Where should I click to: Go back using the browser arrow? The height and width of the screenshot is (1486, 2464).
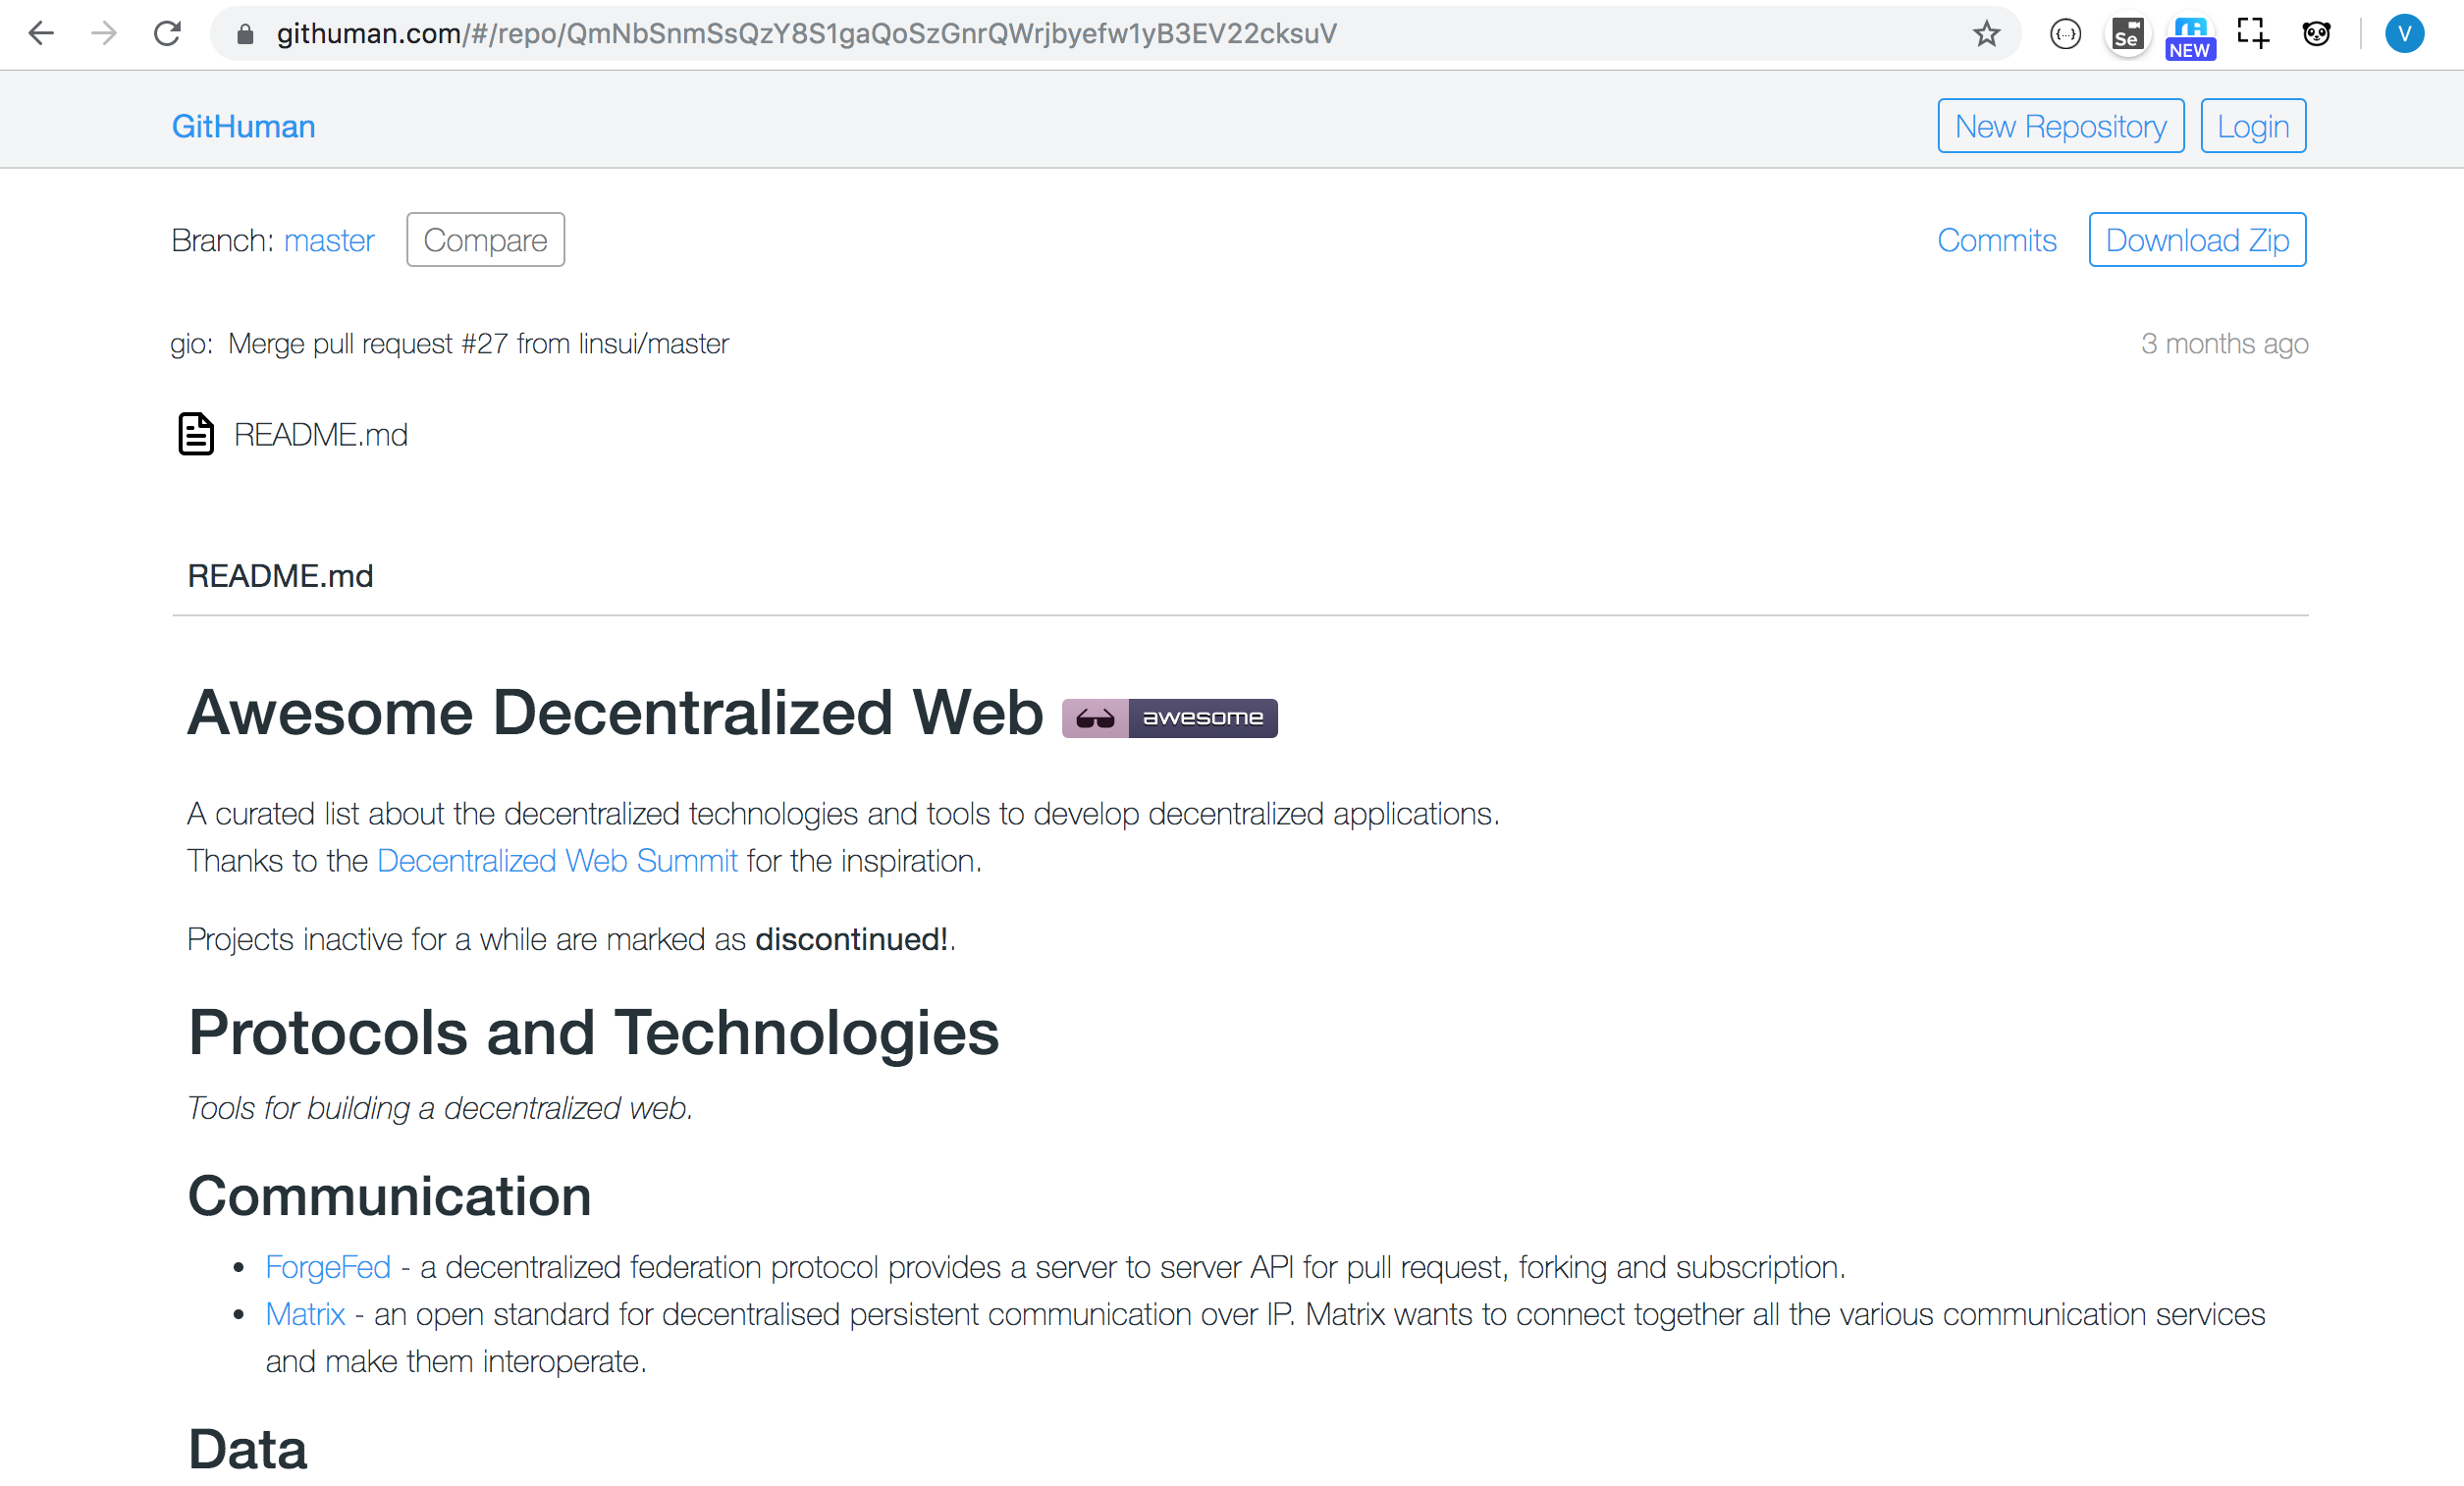tap(41, 33)
